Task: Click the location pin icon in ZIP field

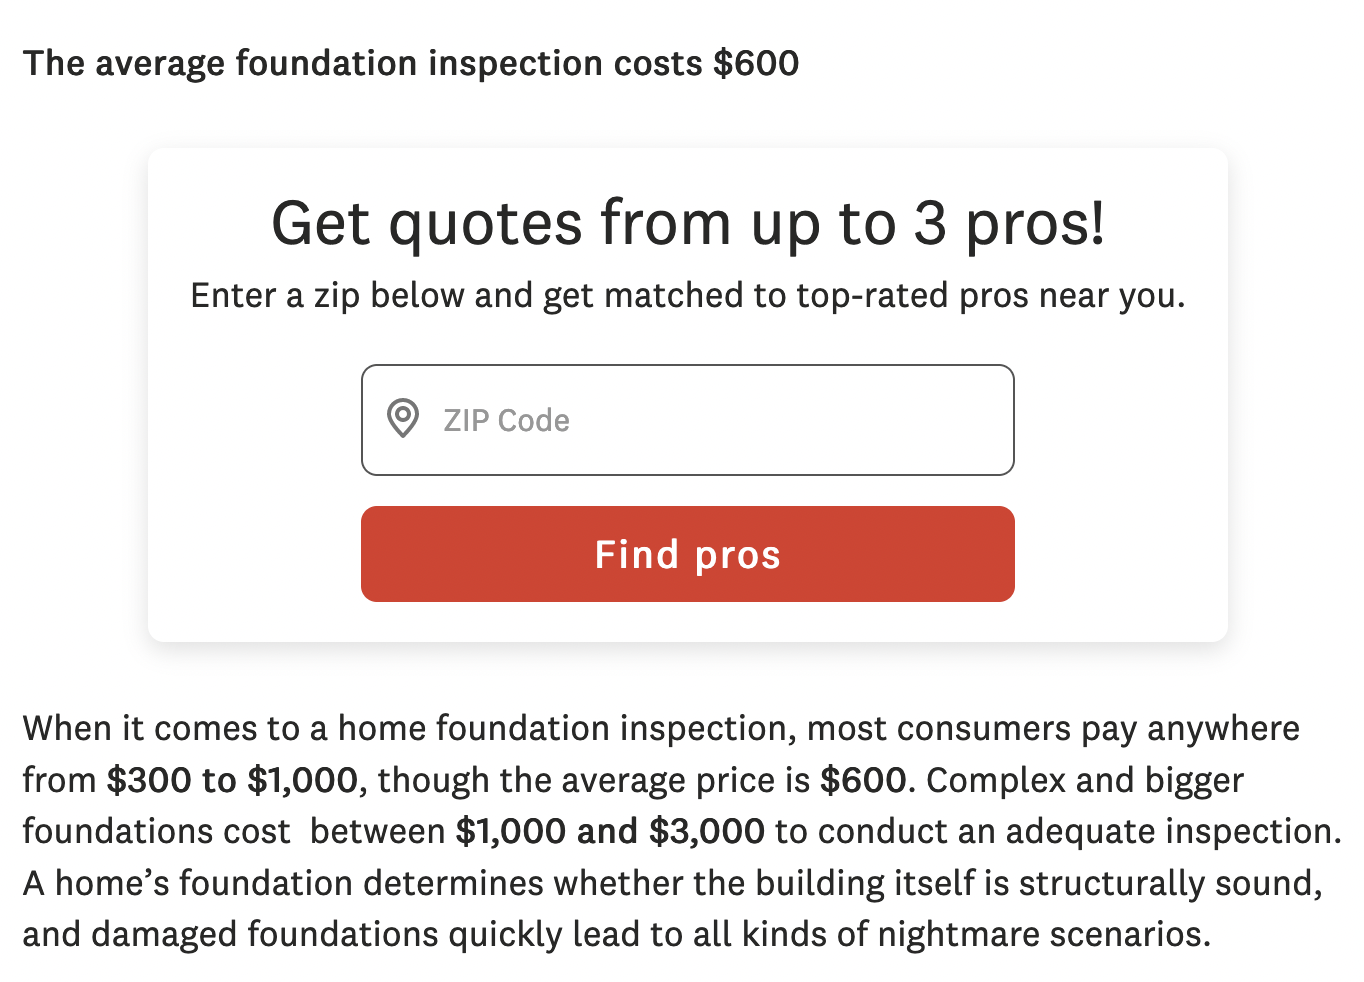Action: point(403,419)
